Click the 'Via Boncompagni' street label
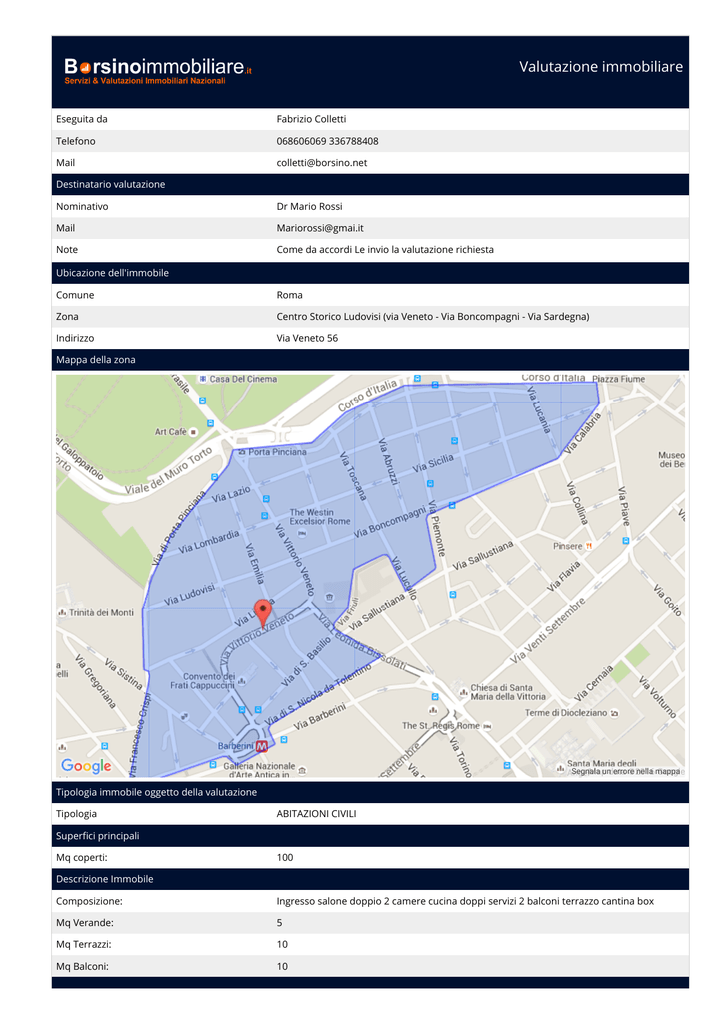The width and height of the screenshot is (724, 1024). tap(390, 523)
